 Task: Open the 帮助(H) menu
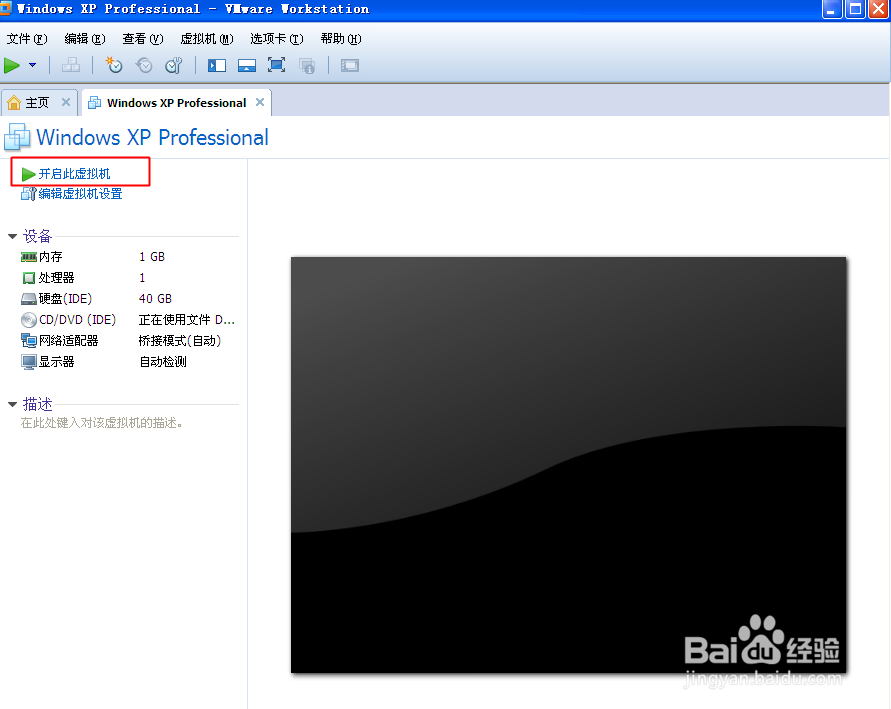pos(340,39)
